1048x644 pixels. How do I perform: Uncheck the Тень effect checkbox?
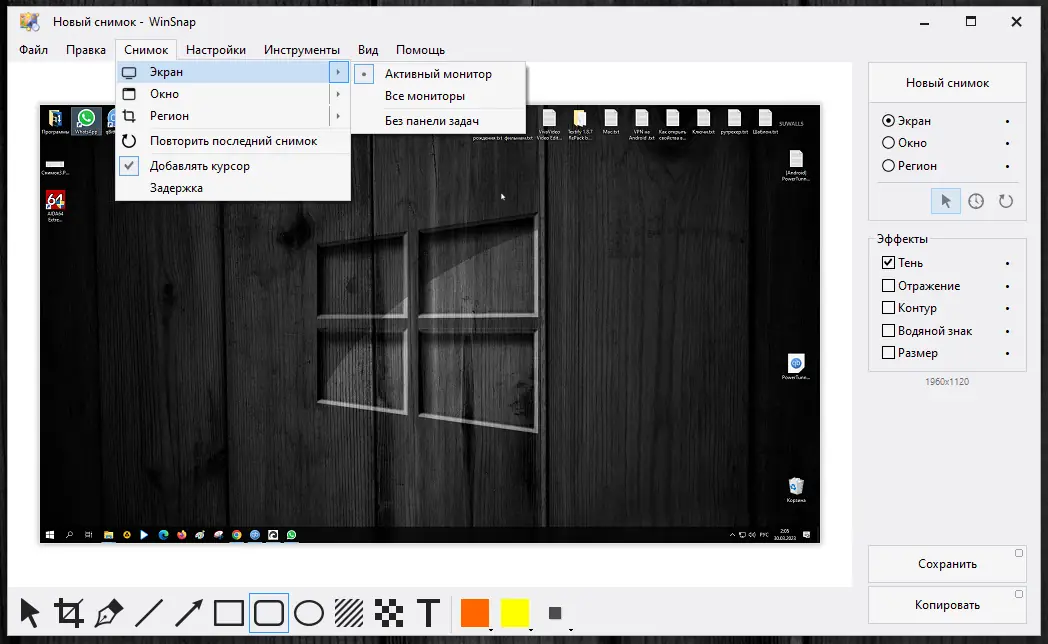coord(888,263)
